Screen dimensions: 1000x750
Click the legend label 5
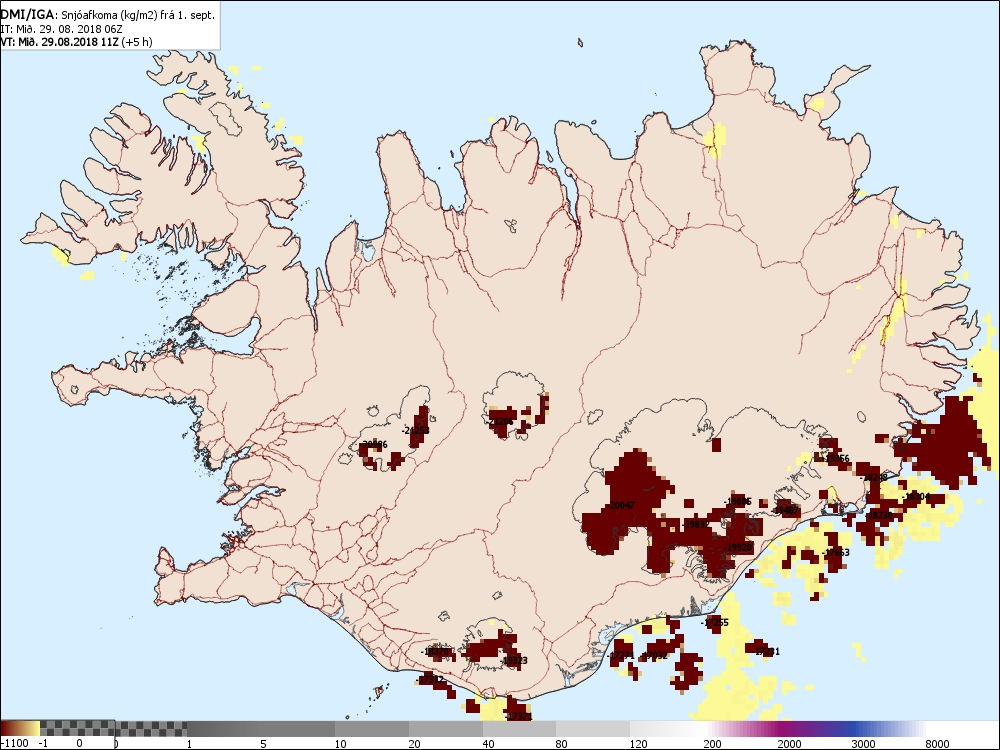tap(263, 743)
